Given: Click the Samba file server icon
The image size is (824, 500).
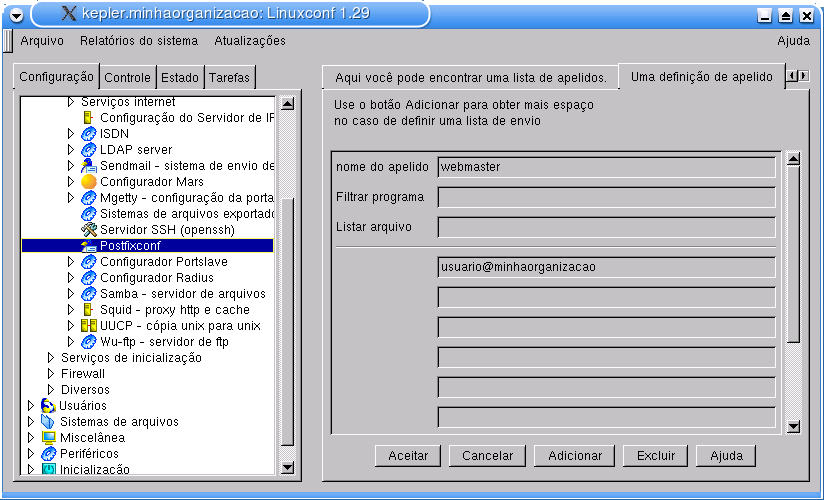Looking at the screenshot, I should 89,294.
